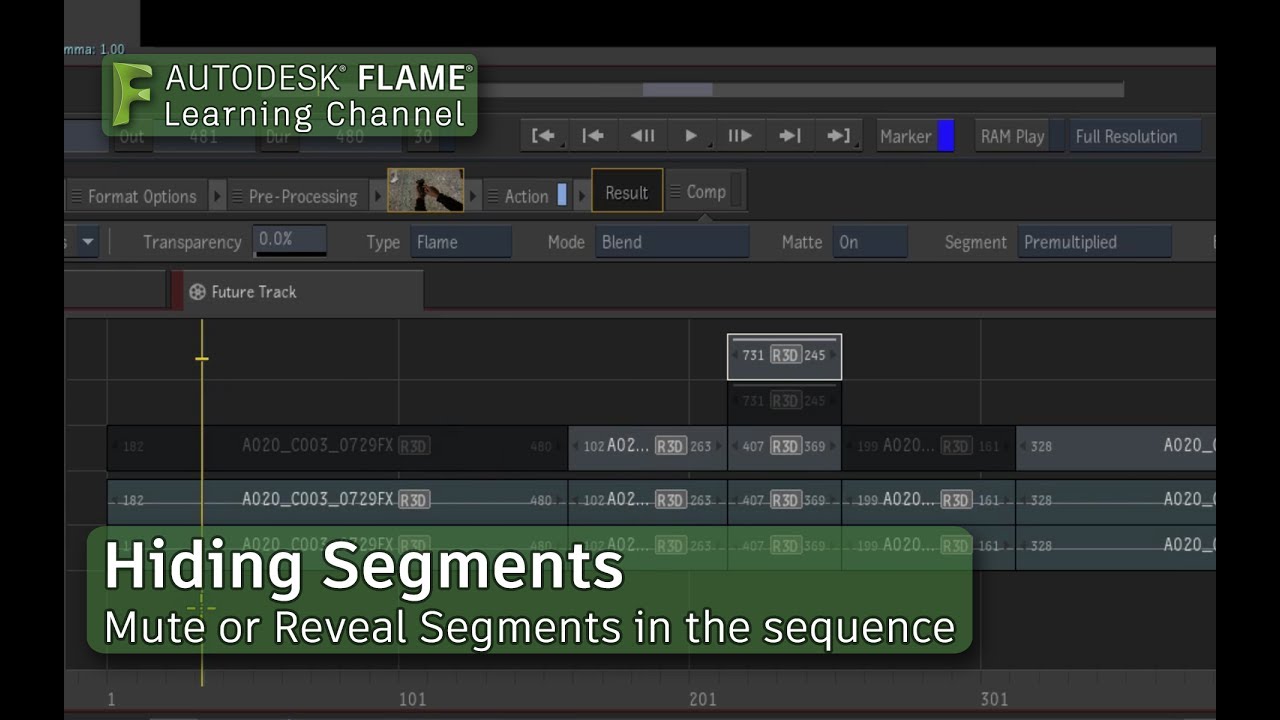Go to the next transition
This screenshot has width=1280, height=720.
(x=790, y=136)
